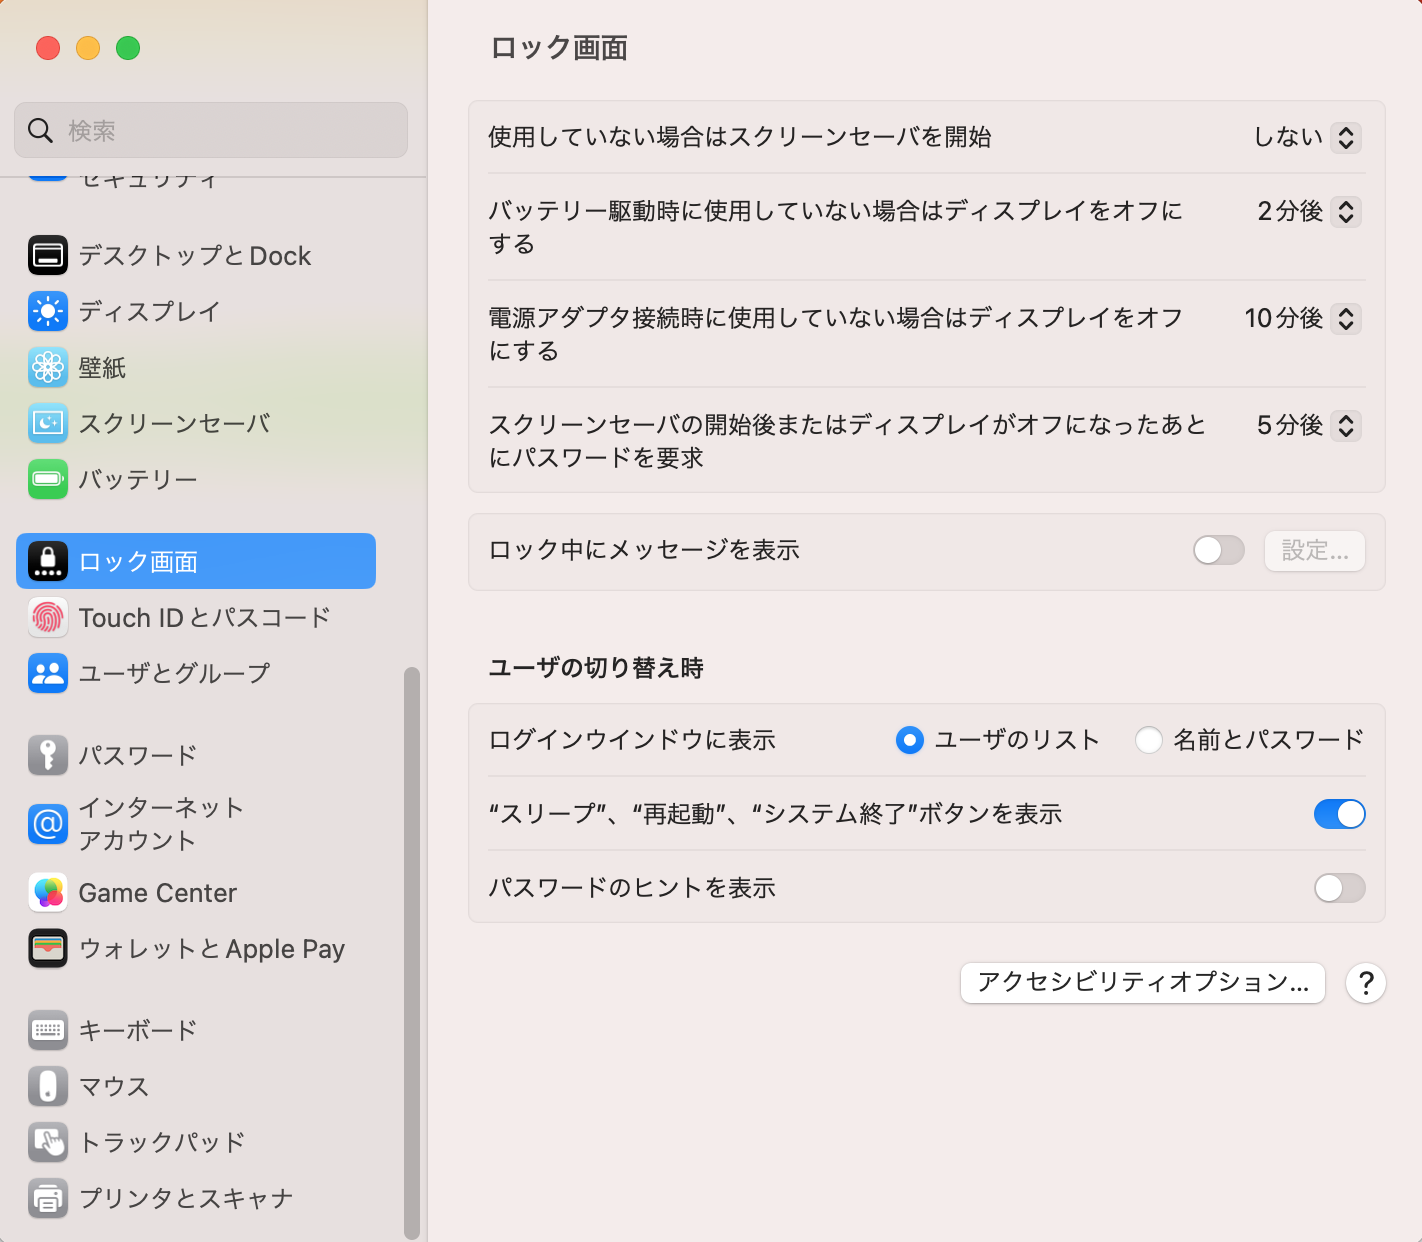Click the アクセシビリティオプション button

click(x=1142, y=983)
